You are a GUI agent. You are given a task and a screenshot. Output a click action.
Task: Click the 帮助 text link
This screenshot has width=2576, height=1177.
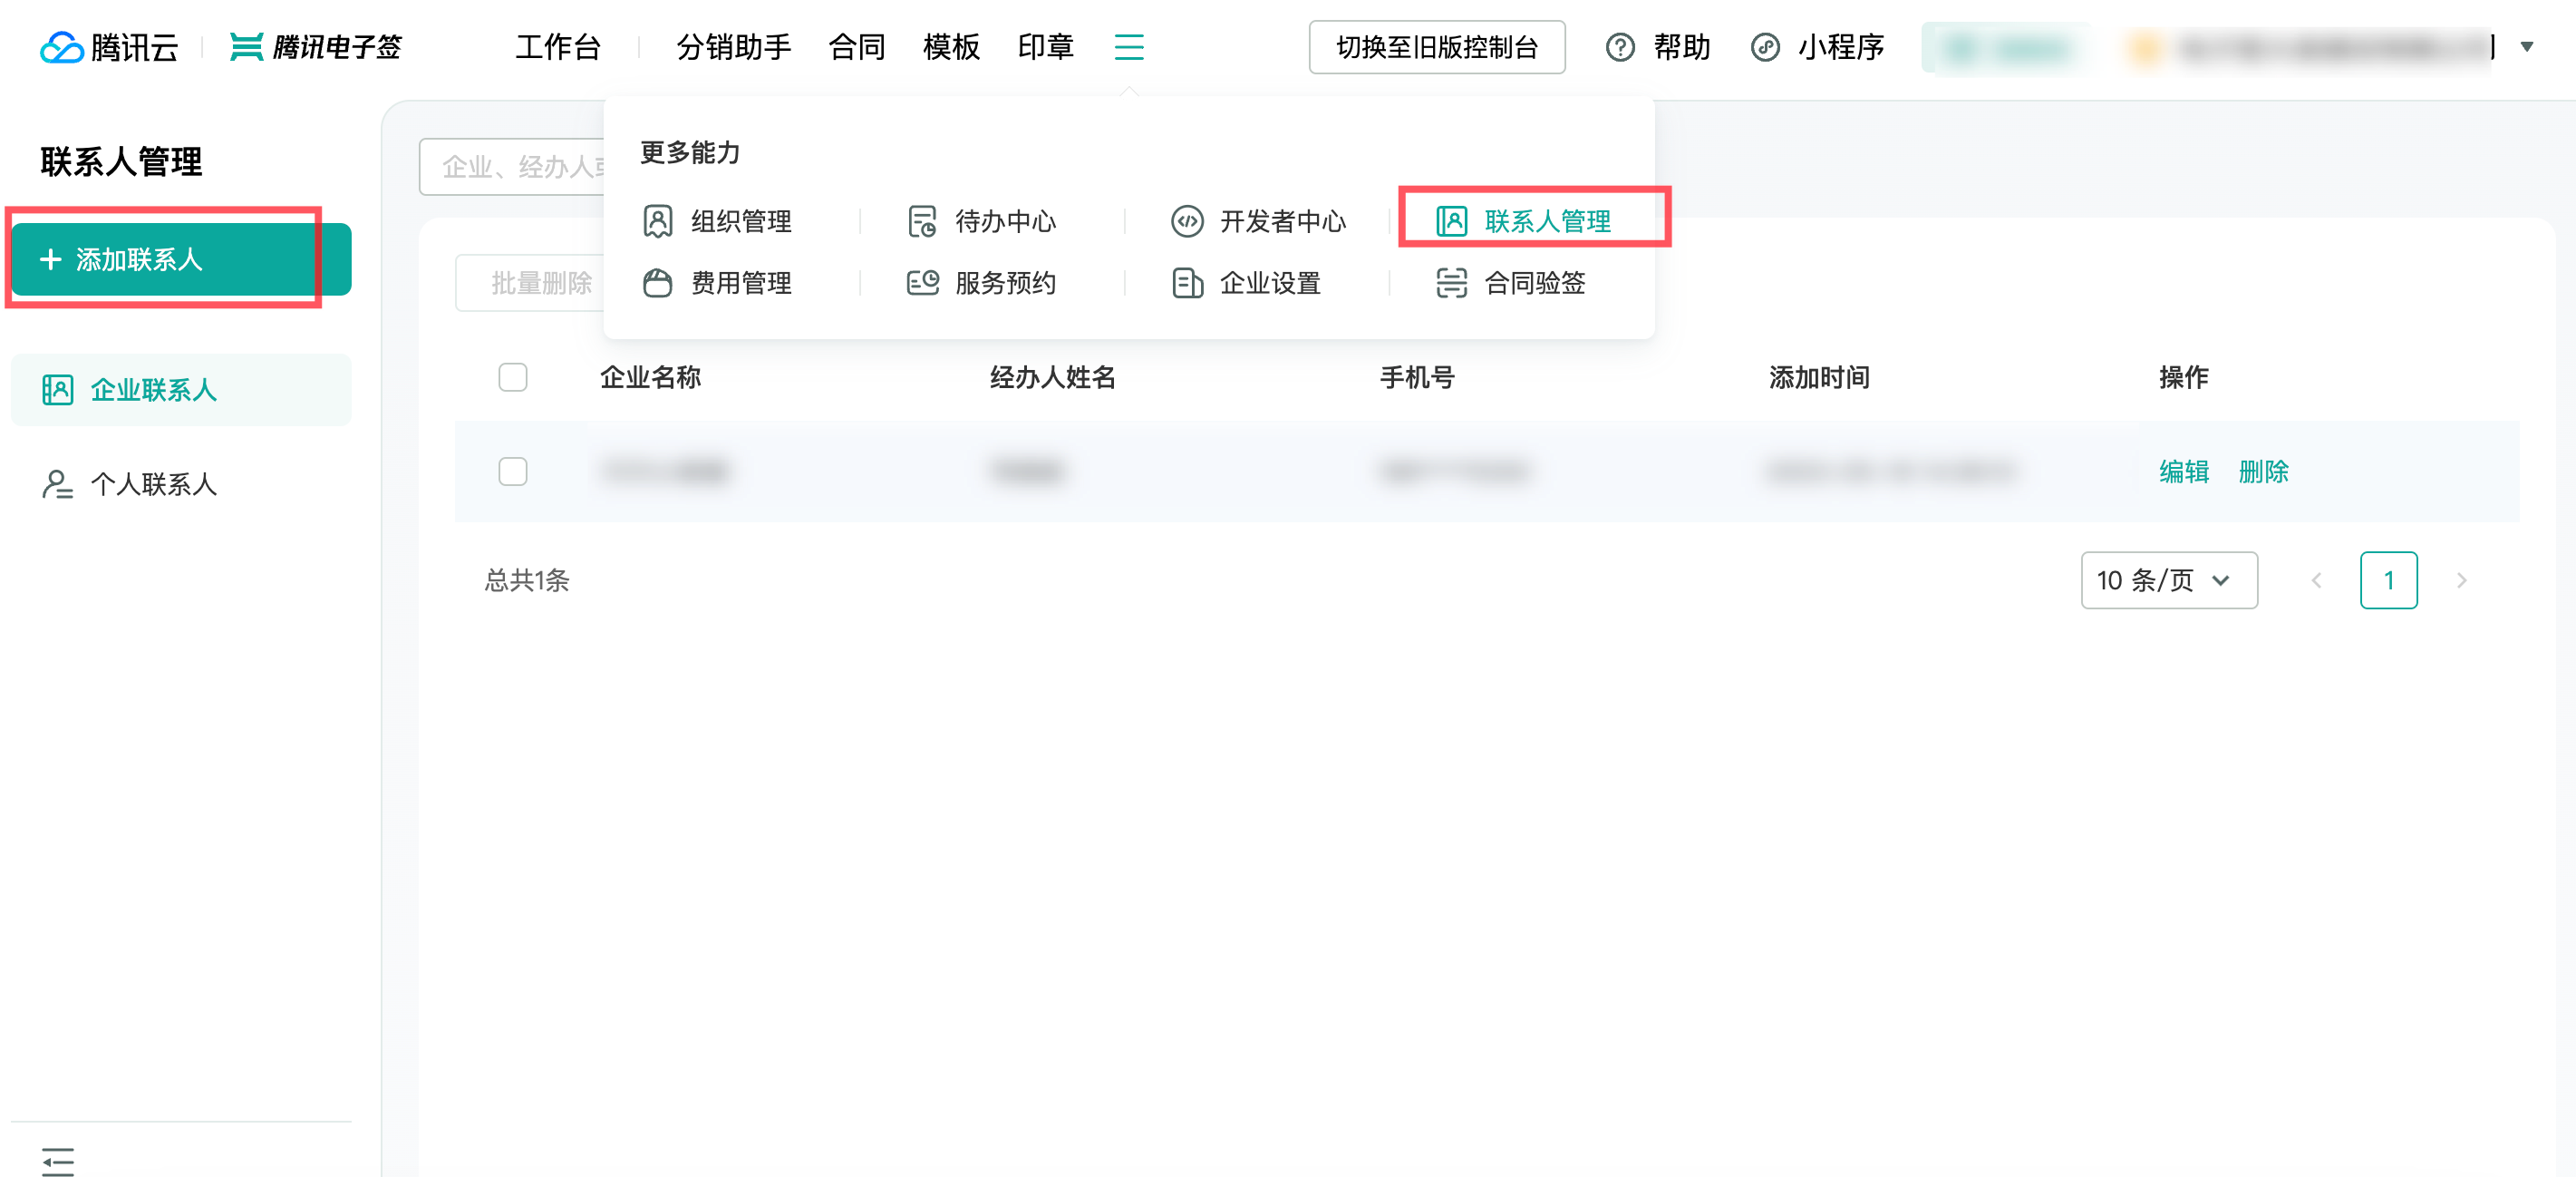pyautogui.click(x=1681, y=47)
